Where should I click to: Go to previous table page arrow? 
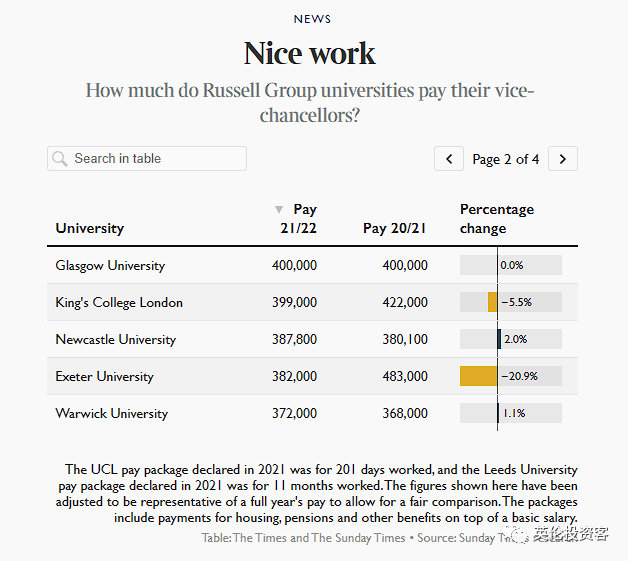pyautogui.click(x=449, y=159)
